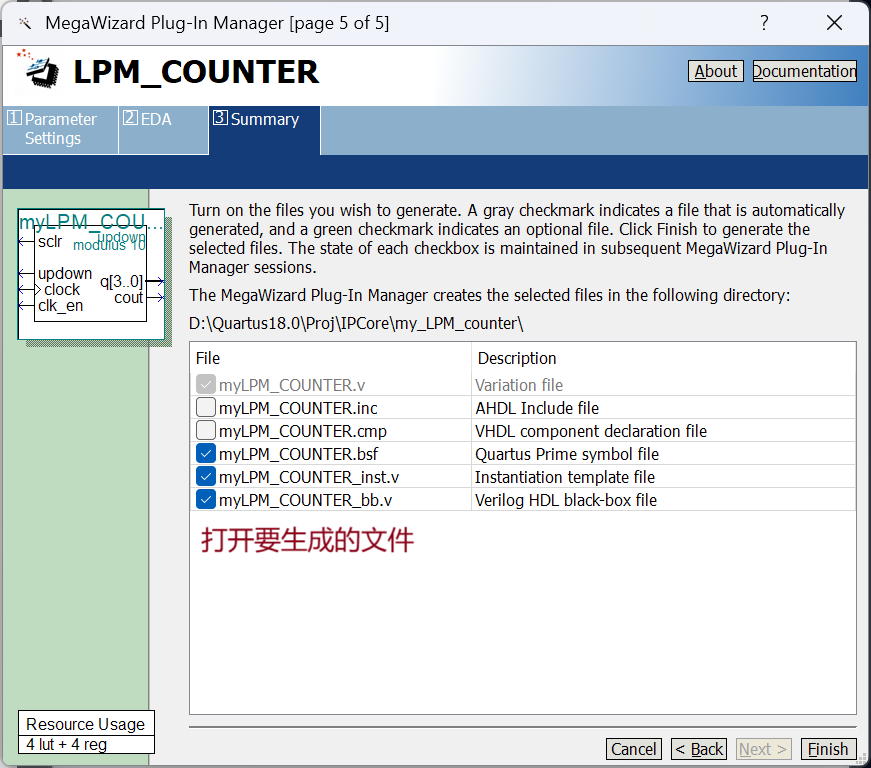Click the myLPM_COUNTER_inst.v file name
The width and height of the screenshot is (871, 768).
[x=309, y=477]
